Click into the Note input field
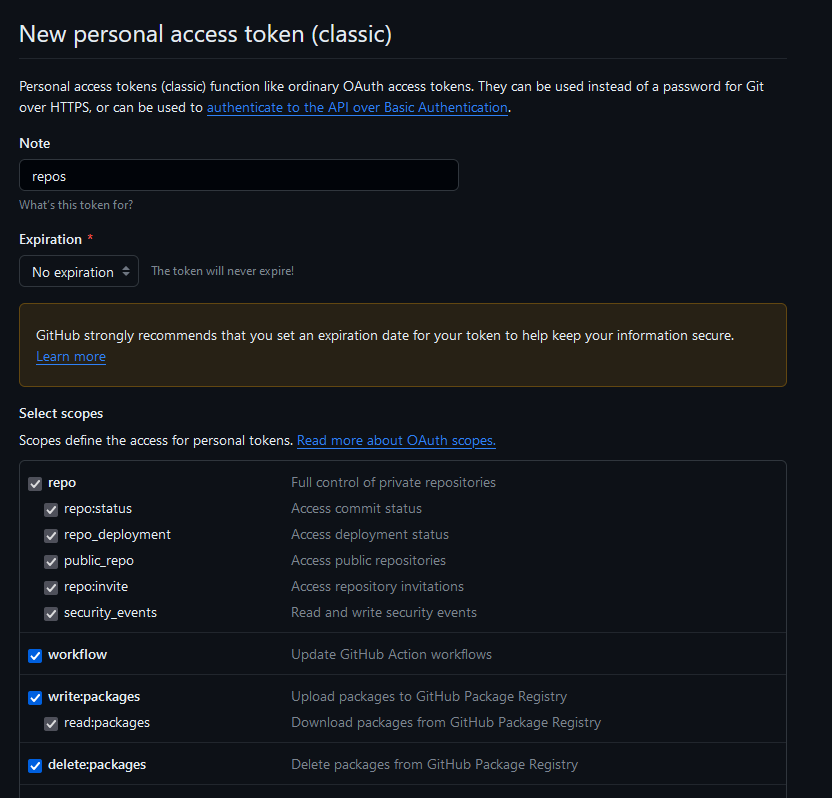 click(x=238, y=175)
